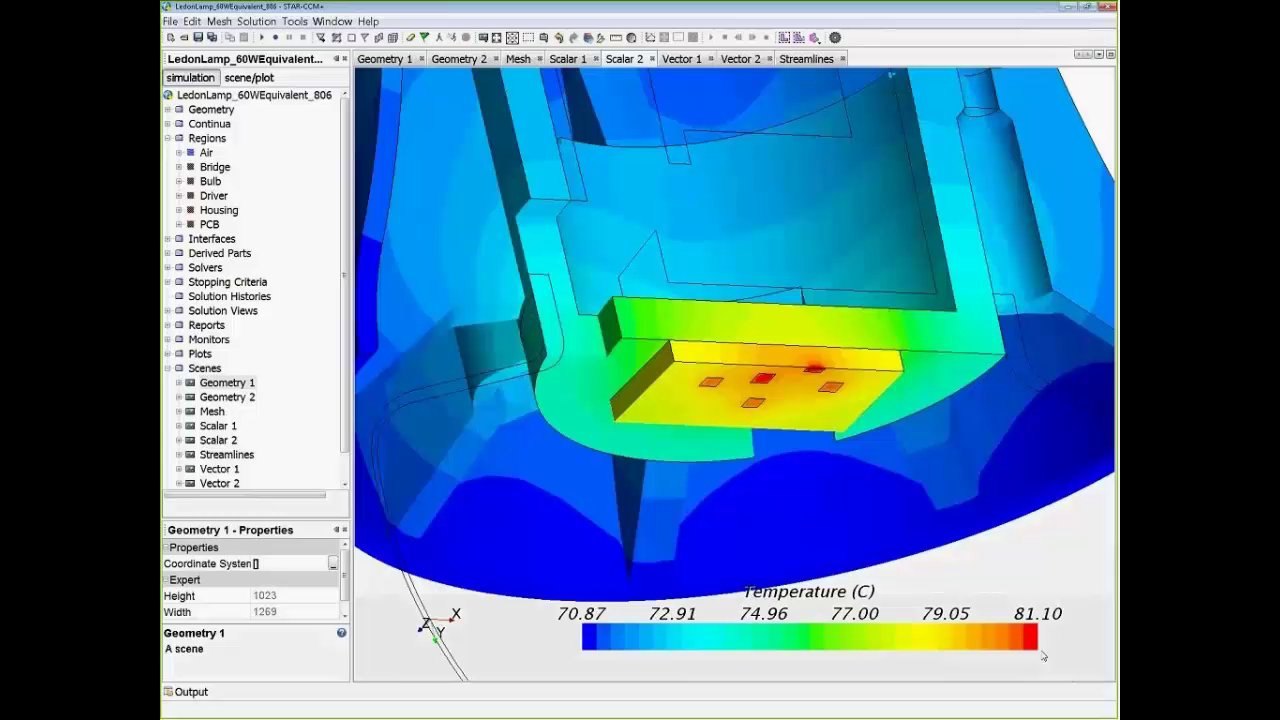Collapse the Properties section header
1280x720 pixels.
[x=166, y=547]
